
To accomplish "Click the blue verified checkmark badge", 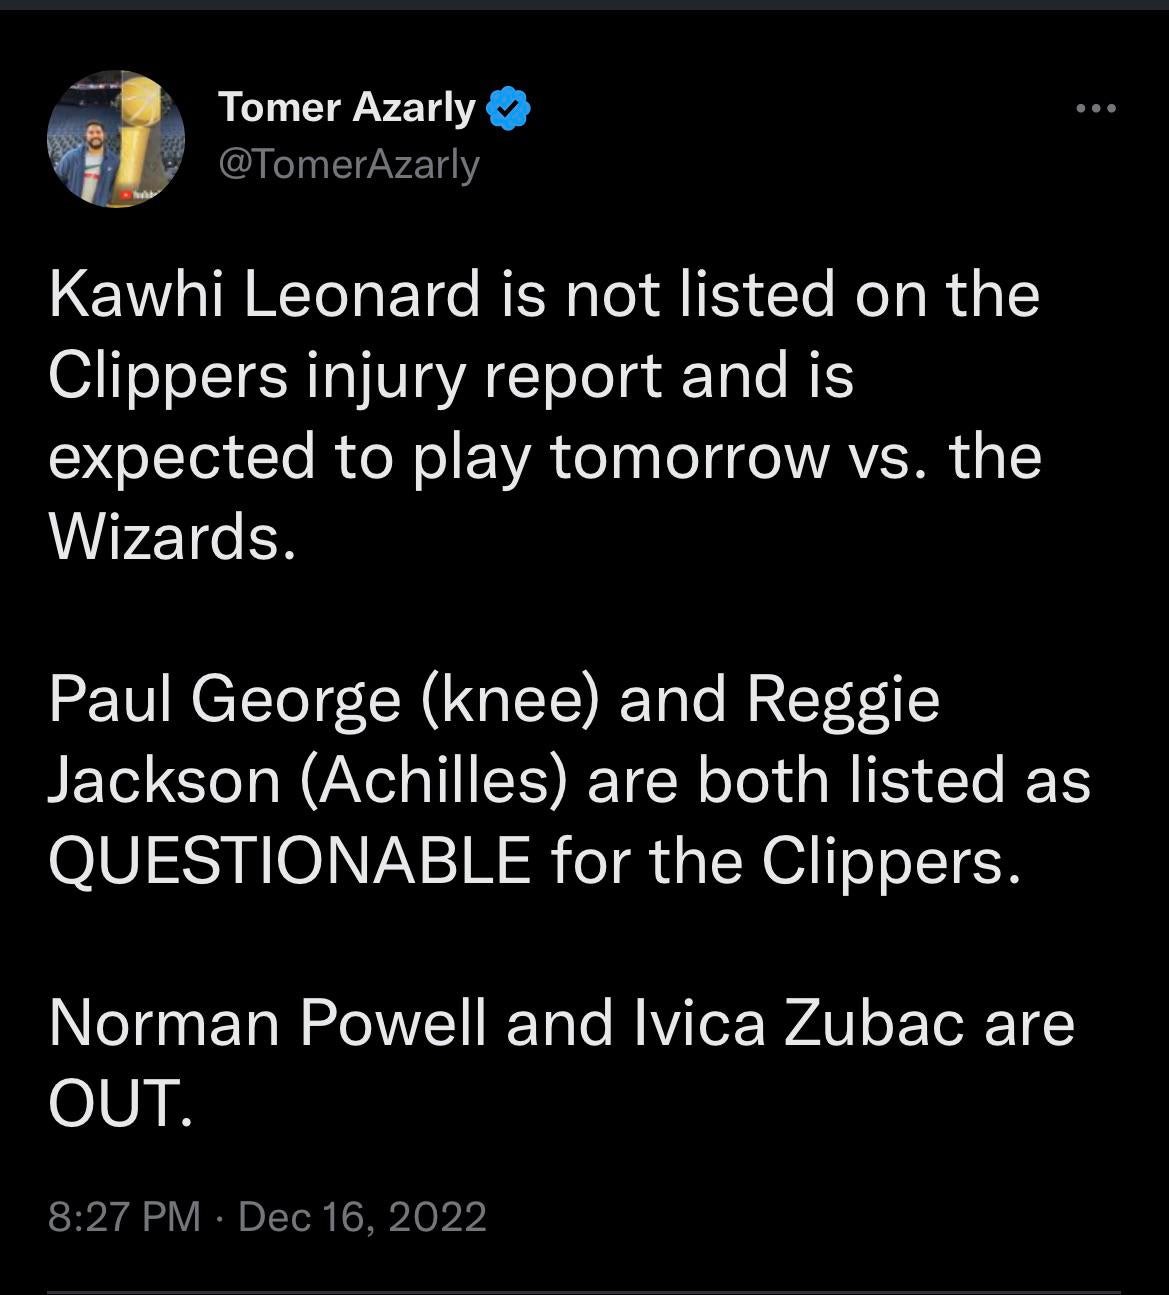I will click(x=507, y=108).
